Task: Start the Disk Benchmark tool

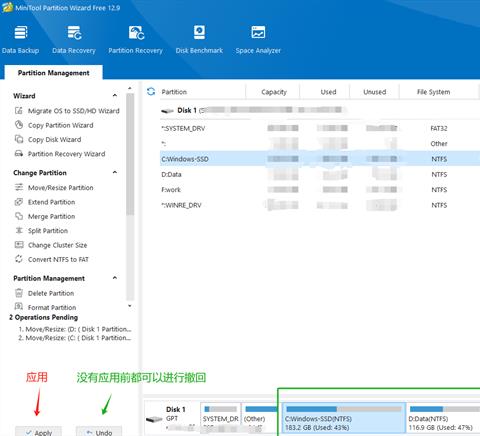Action: click(199, 39)
